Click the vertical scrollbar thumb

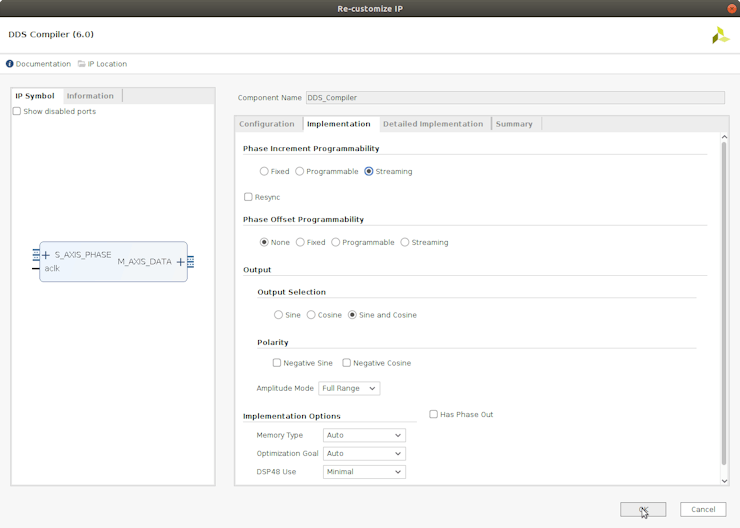click(x=724, y=304)
